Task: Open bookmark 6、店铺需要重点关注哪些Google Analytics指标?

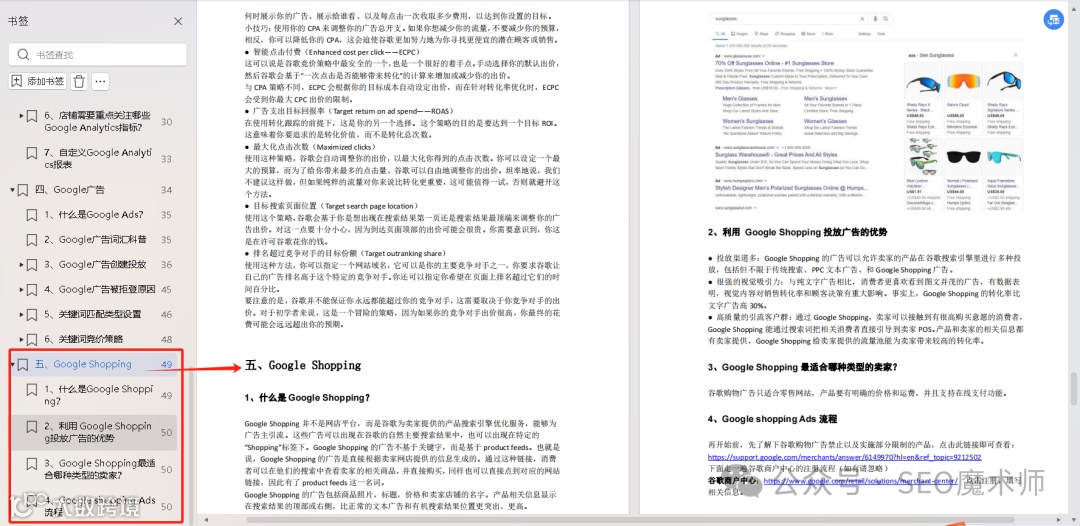Action: pyautogui.click(x=97, y=122)
